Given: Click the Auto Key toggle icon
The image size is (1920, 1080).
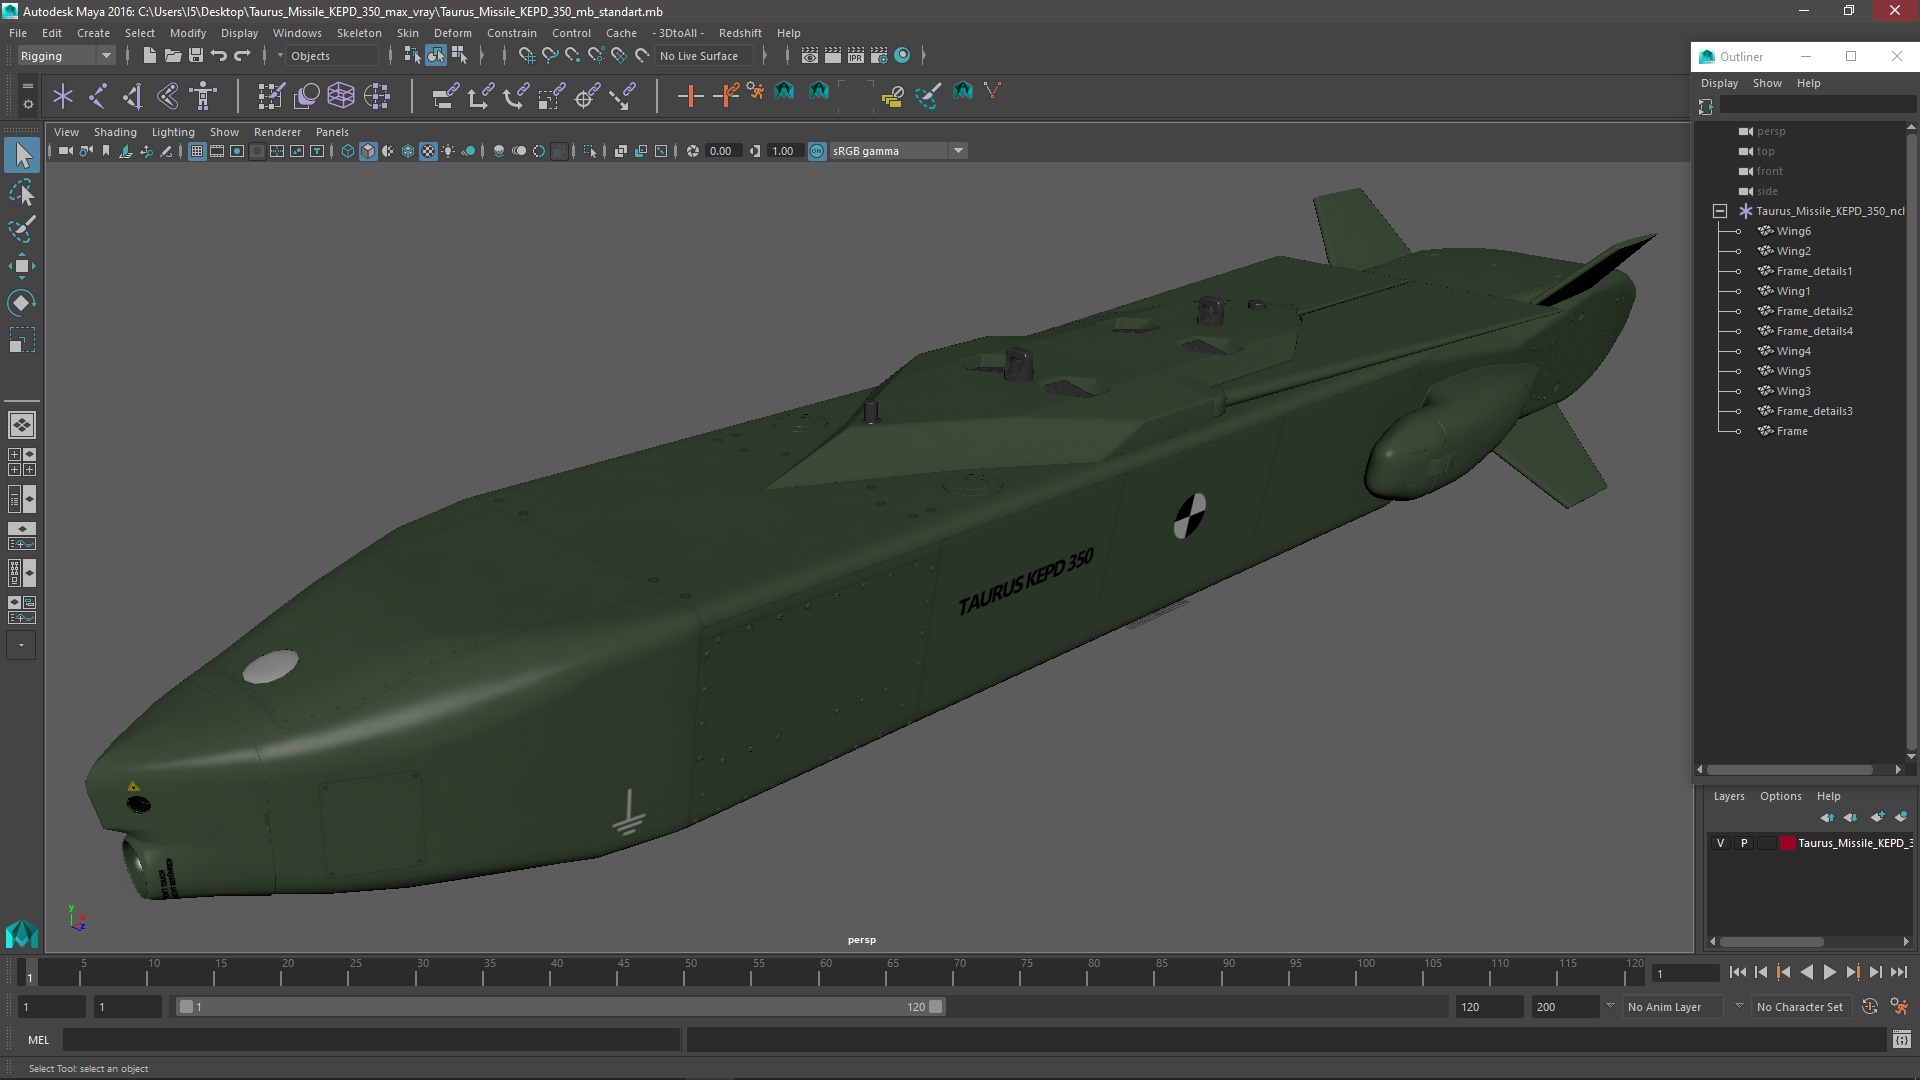Looking at the screenshot, I should click(x=1869, y=1007).
